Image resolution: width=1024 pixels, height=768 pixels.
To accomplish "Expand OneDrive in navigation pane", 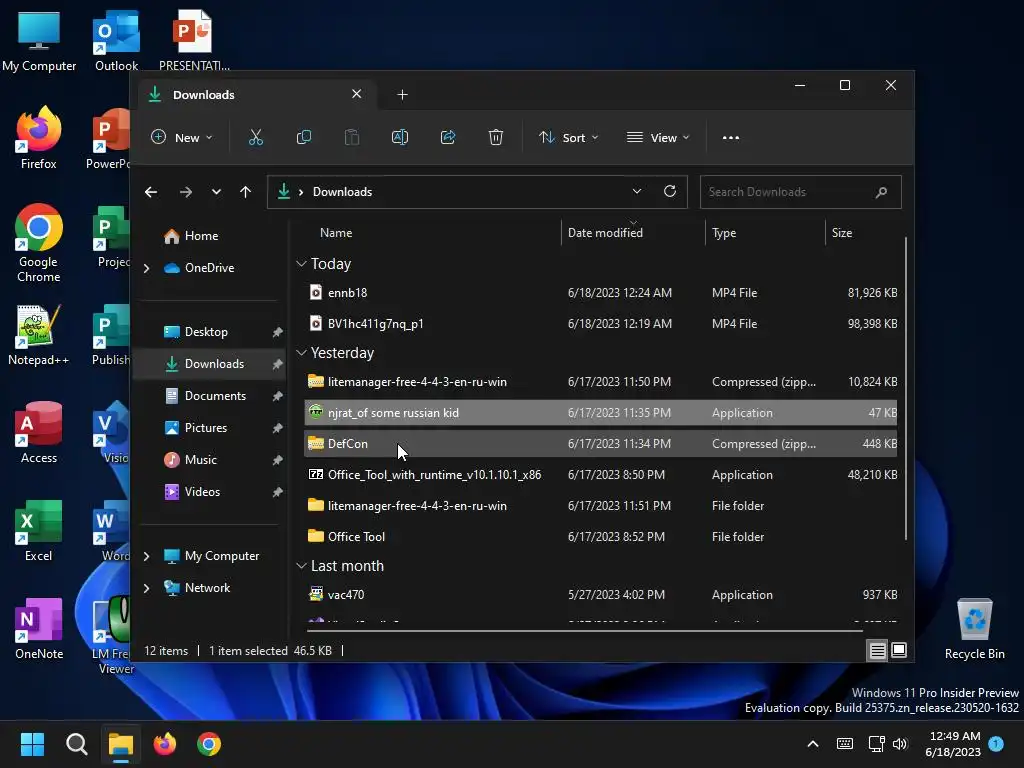I will [147, 268].
